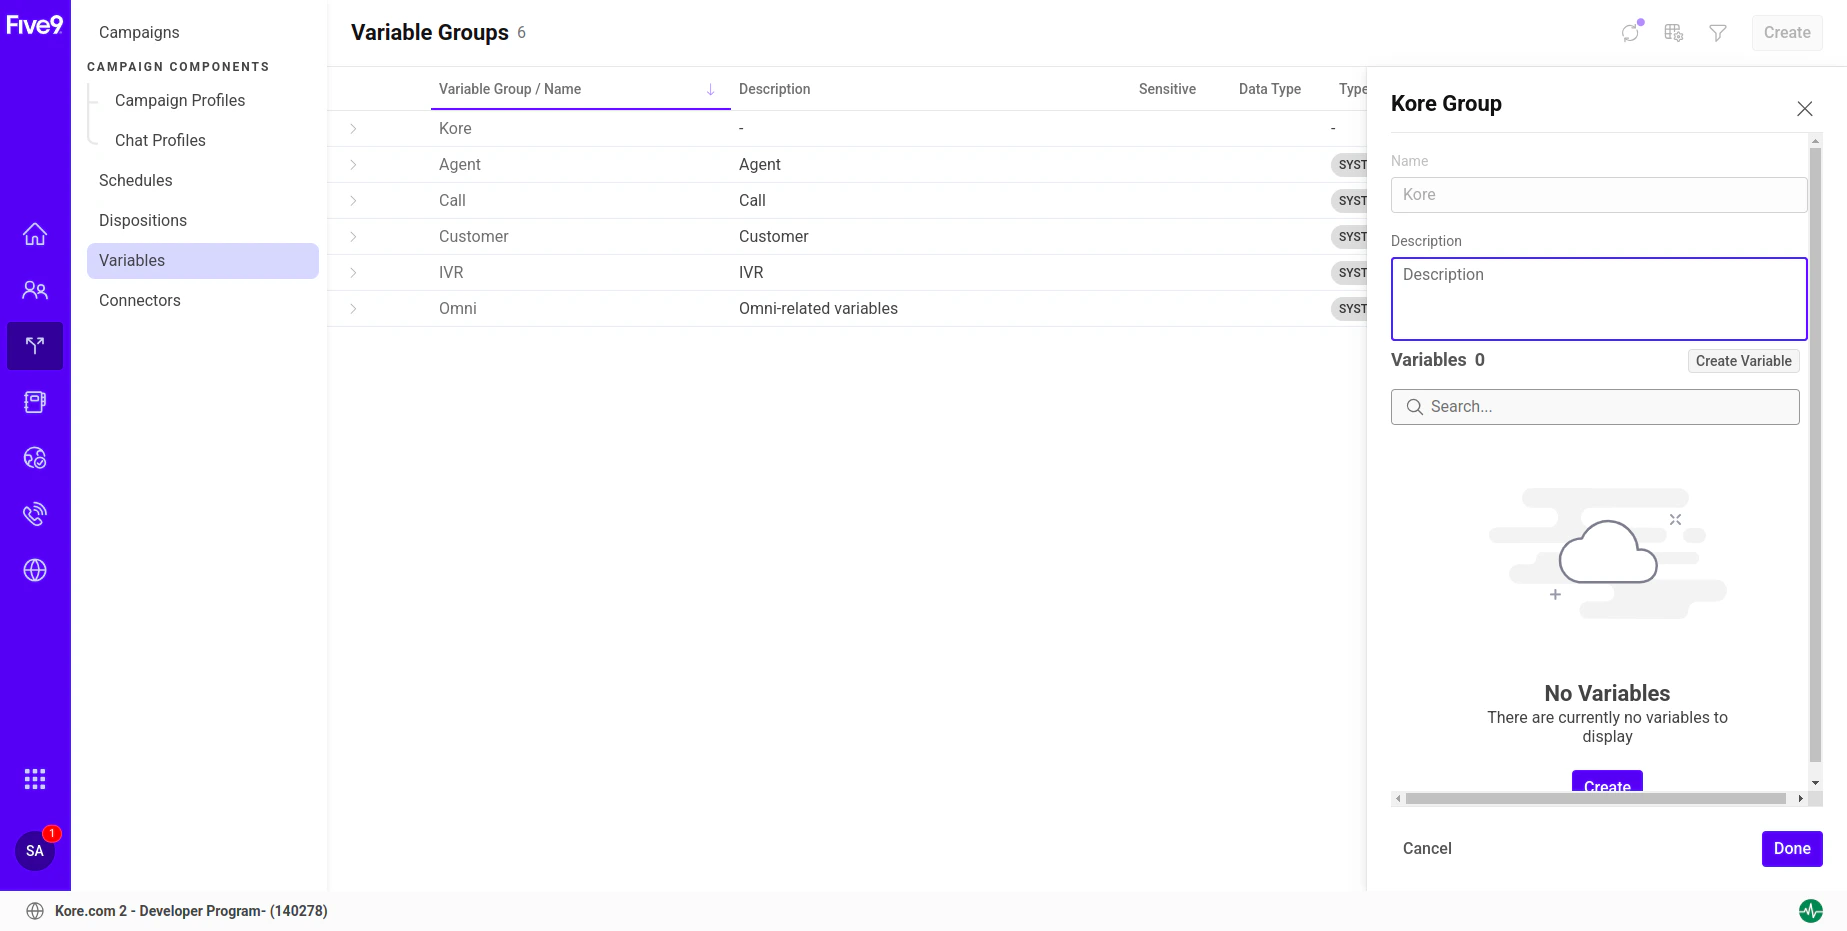This screenshot has width=1847, height=931.
Task: Open the apps grid launcher
Action: [x=35, y=779]
